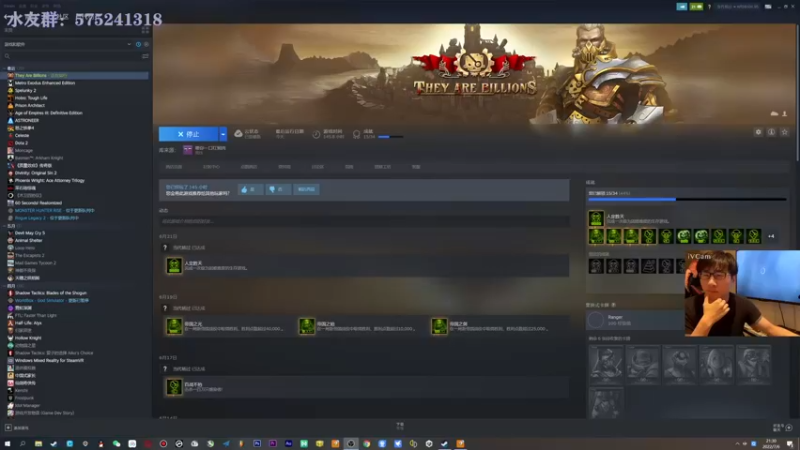Click the blue Stop (停止) button
The height and width of the screenshot is (450, 800).
point(188,134)
